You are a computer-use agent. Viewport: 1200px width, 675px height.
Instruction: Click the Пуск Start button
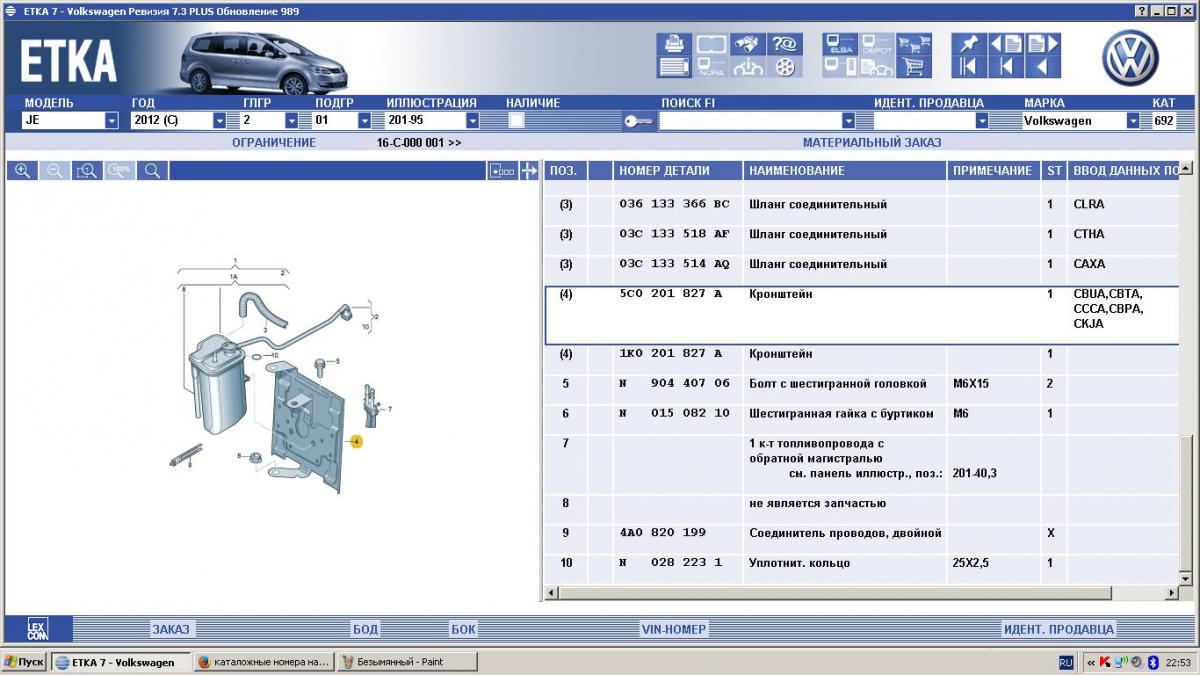24,662
